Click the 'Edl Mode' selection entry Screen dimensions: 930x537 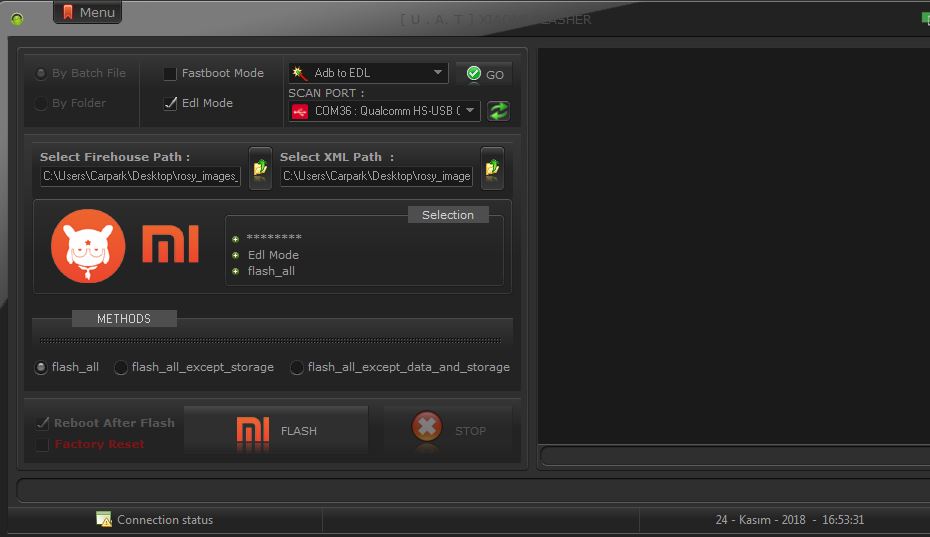(273, 255)
